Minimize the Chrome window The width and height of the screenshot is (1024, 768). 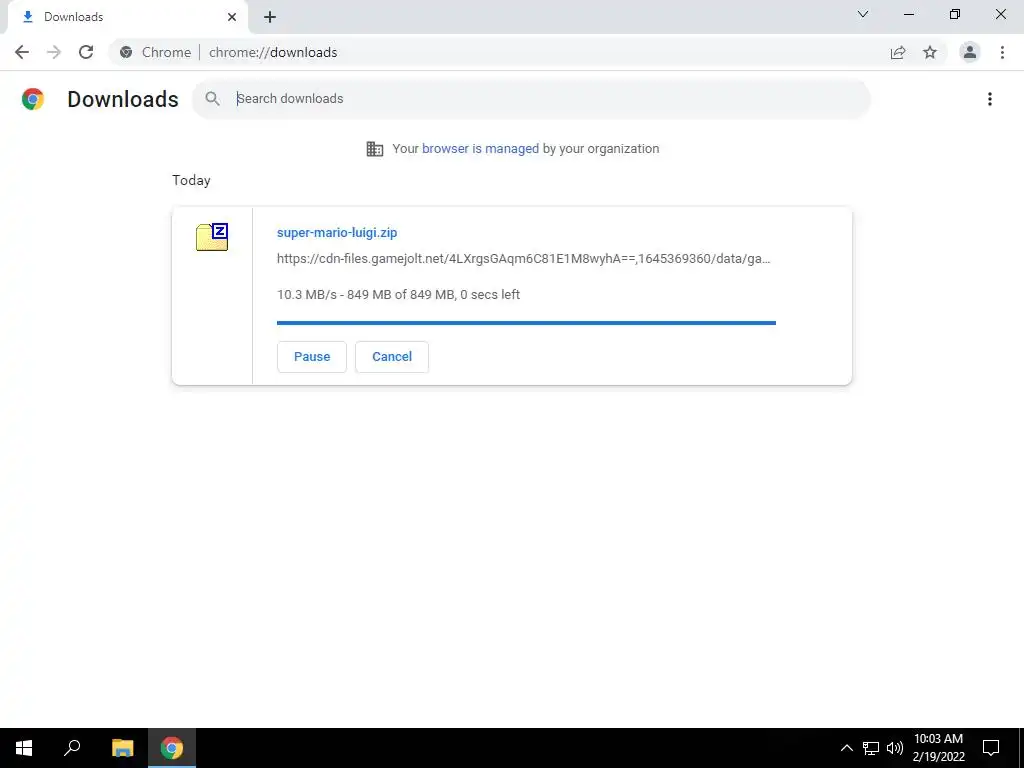pos(909,14)
